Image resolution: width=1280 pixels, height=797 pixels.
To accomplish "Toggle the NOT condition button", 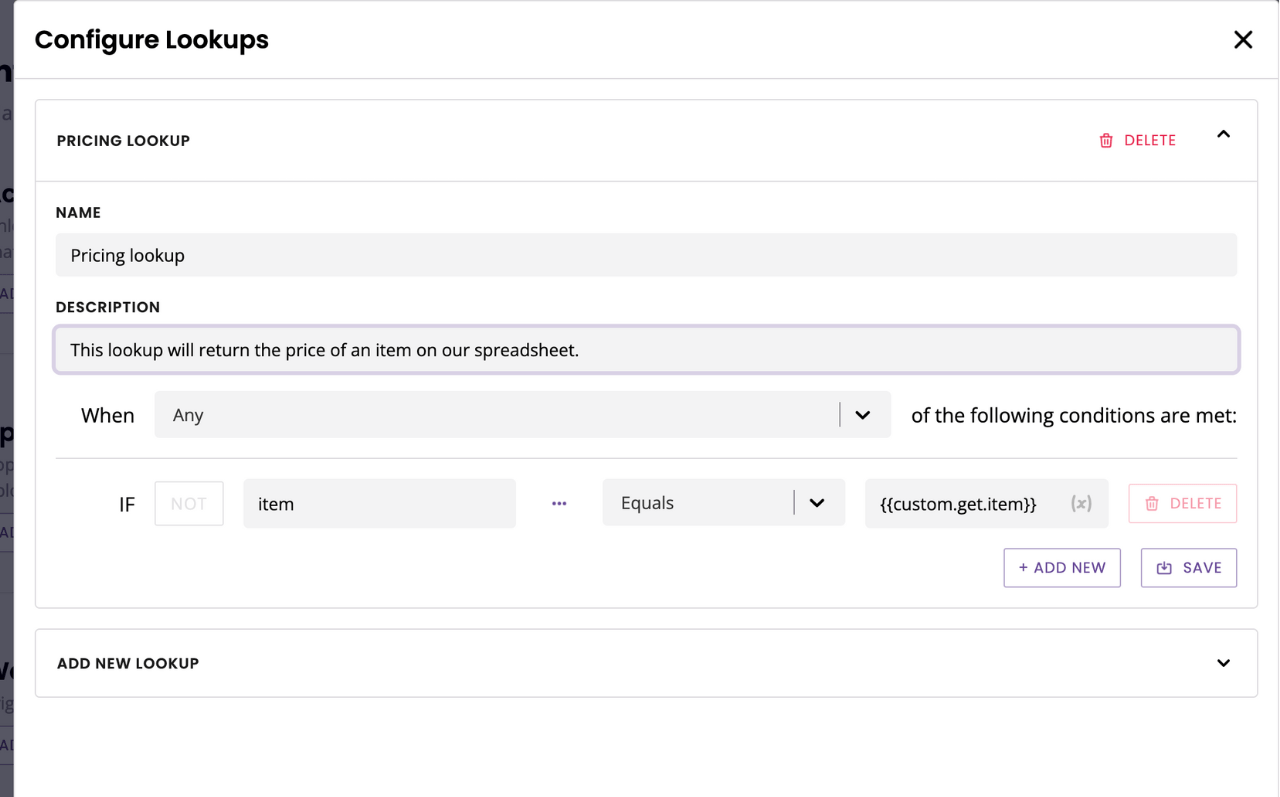I will tap(189, 504).
